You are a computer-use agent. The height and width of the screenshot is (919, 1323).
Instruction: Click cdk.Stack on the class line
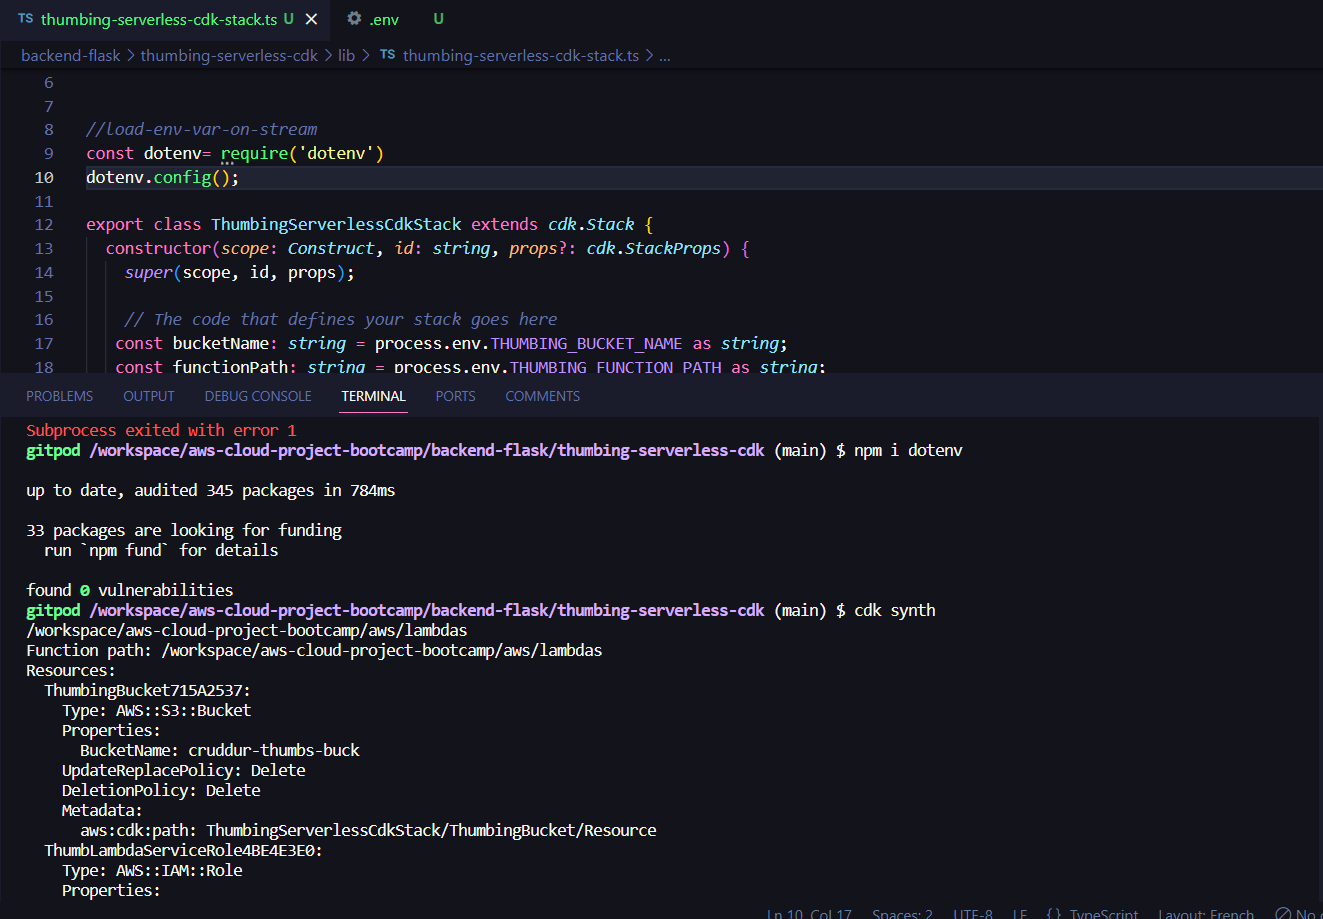pyautogui.click(x=591, y=225)
